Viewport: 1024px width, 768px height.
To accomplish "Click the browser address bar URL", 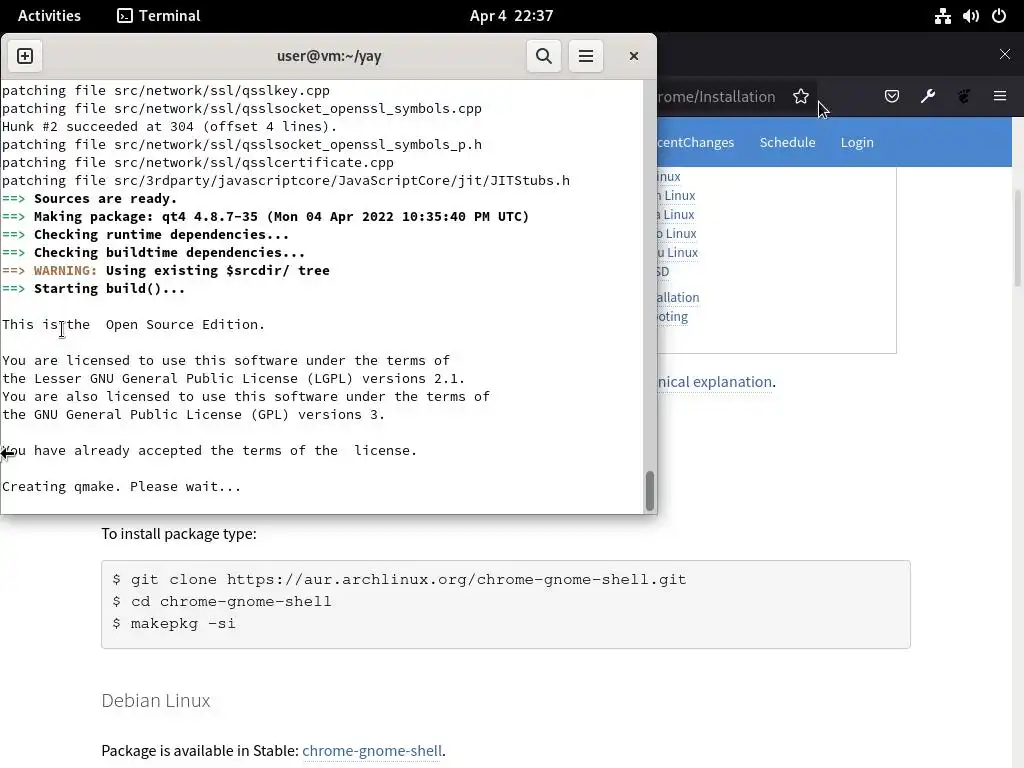I will click(717, 97).
